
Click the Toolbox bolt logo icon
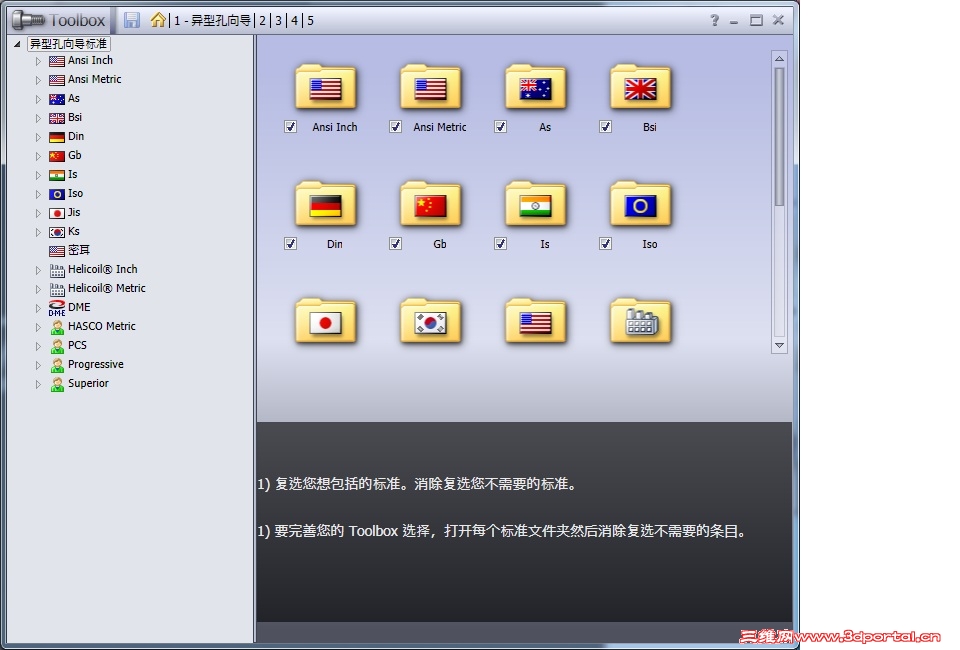[x=28, y=20]
